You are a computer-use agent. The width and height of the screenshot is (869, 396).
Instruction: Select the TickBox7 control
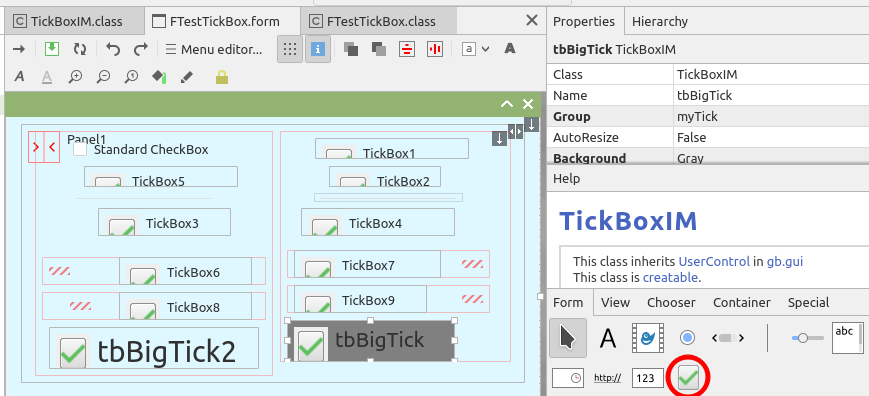[x=367, y=264]
